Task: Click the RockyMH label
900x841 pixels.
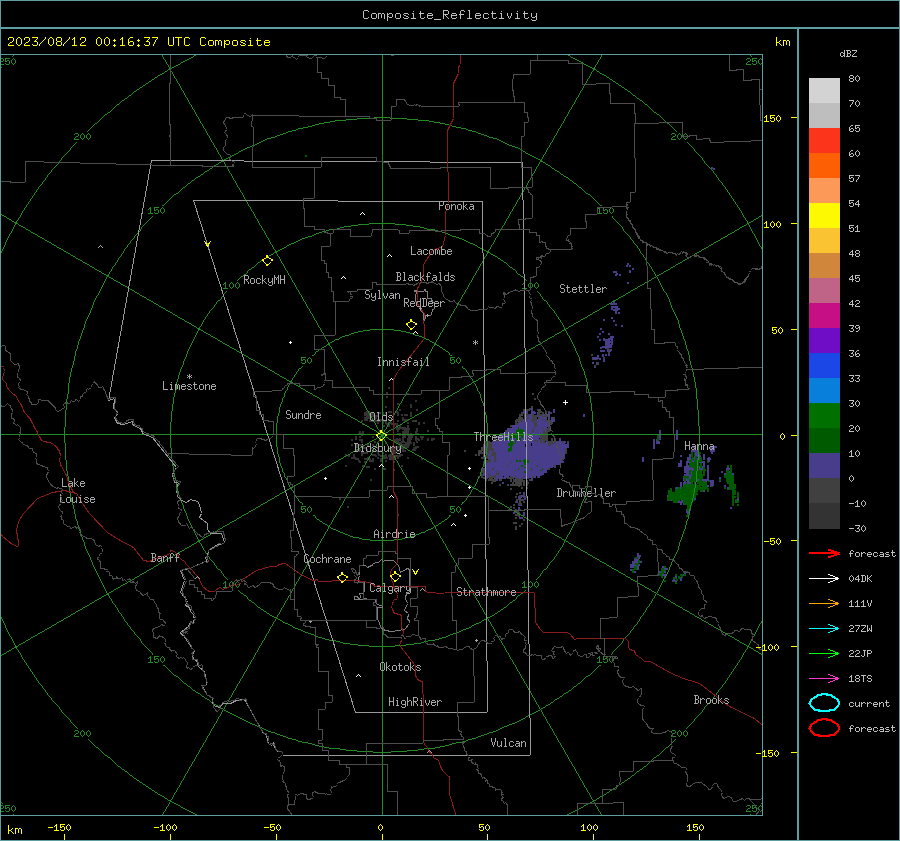Action: tap(264, 280)
